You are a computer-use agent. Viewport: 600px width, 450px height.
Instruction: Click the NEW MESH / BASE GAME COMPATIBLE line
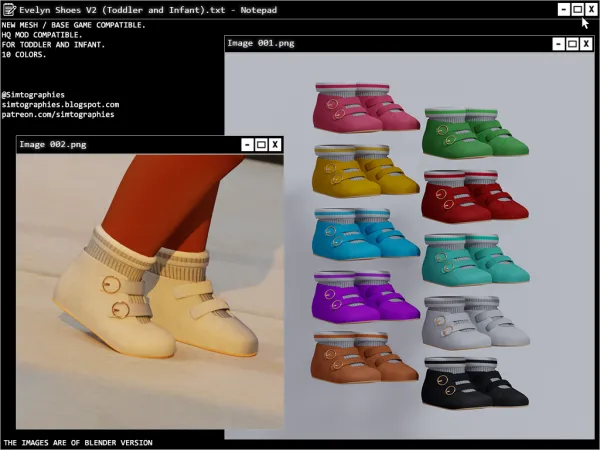[x=73, y=25]
